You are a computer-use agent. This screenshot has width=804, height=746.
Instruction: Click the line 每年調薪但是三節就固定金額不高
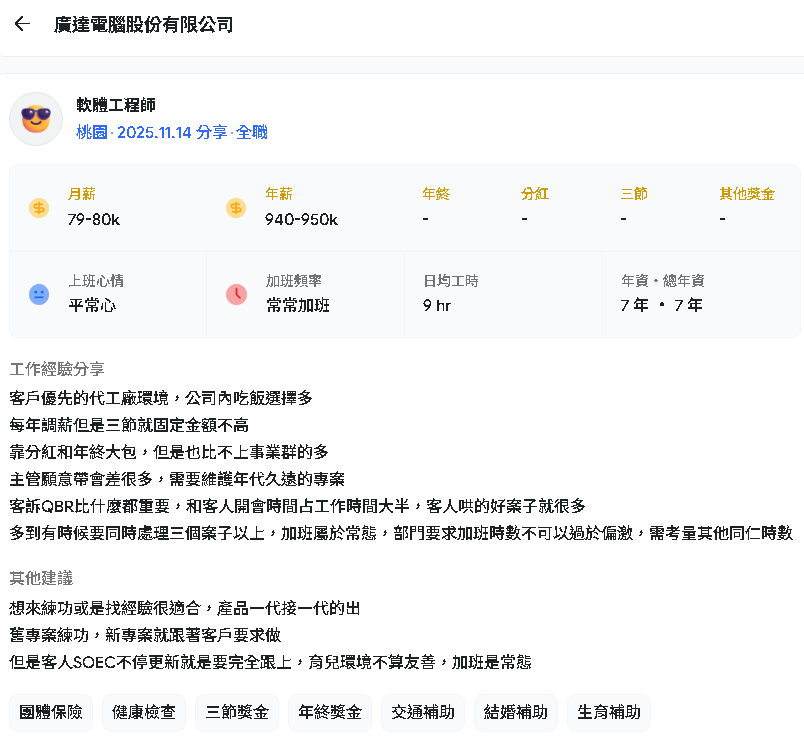[129, 425]
